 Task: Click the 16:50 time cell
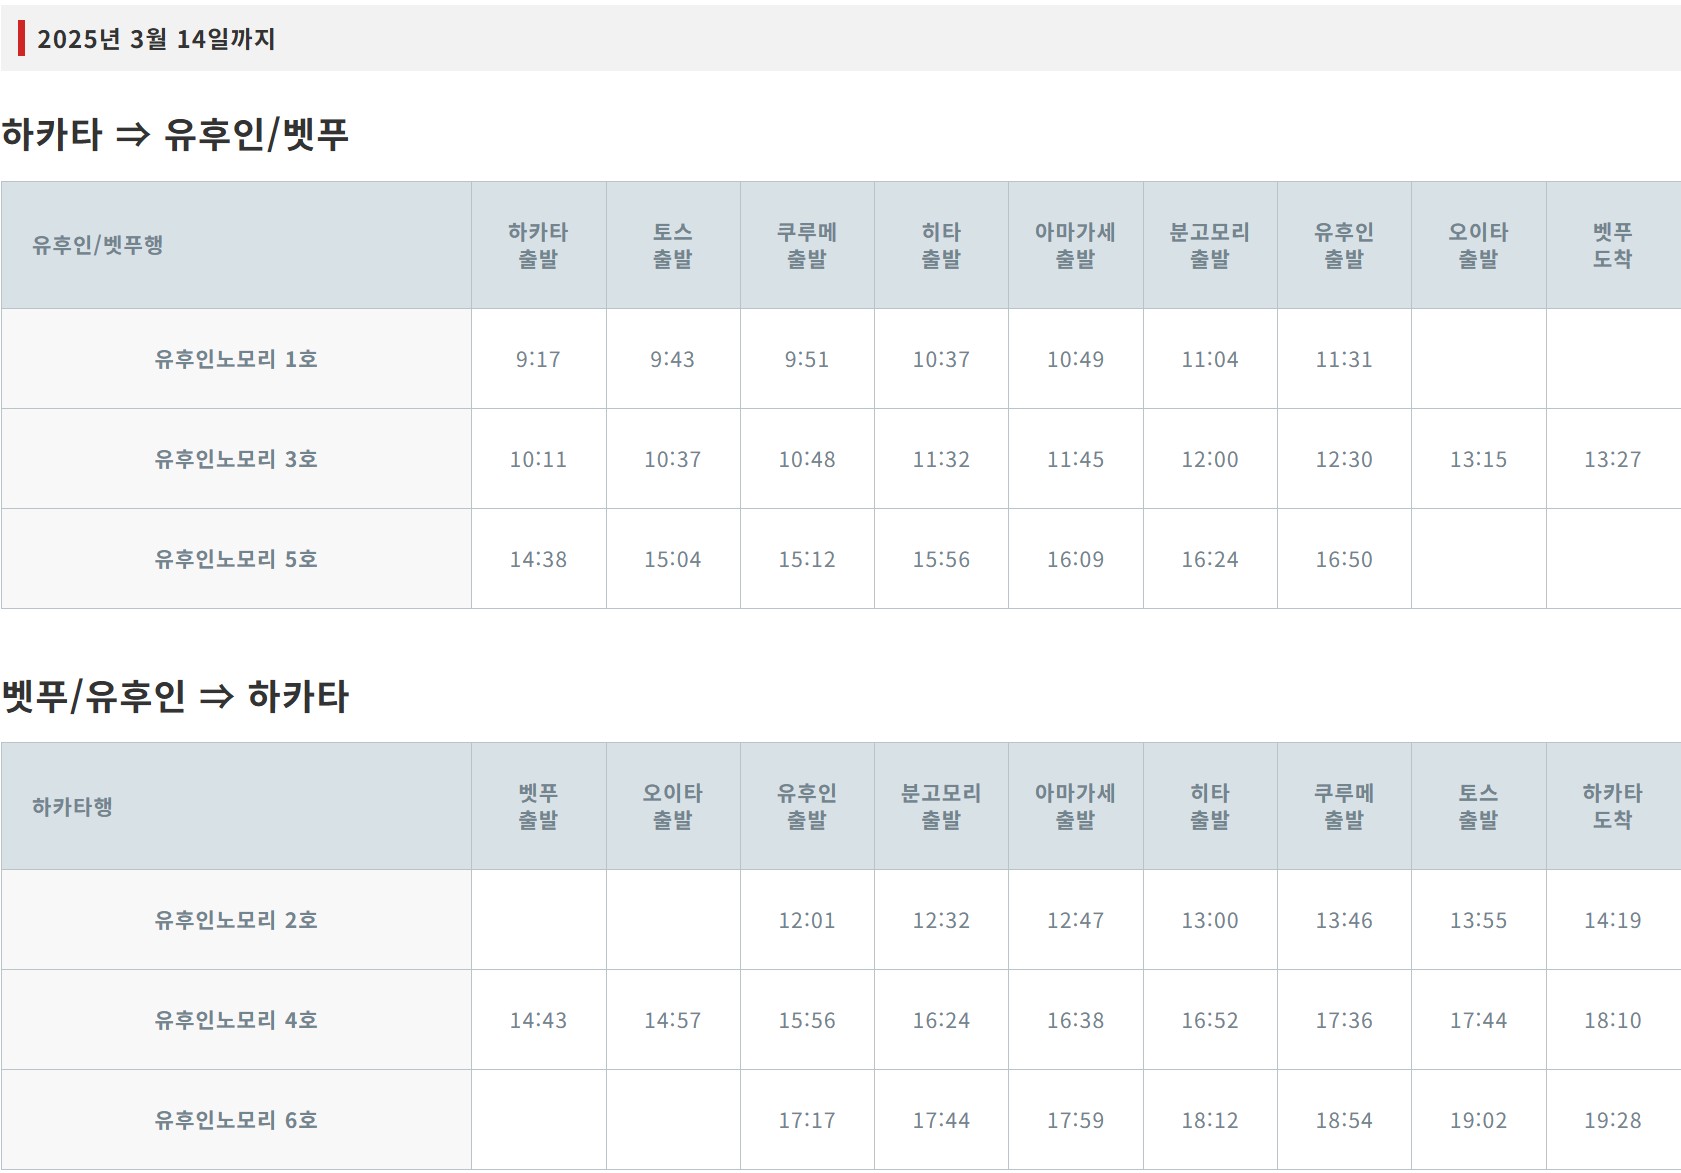pyautogui.click(x=1344, y=559)
